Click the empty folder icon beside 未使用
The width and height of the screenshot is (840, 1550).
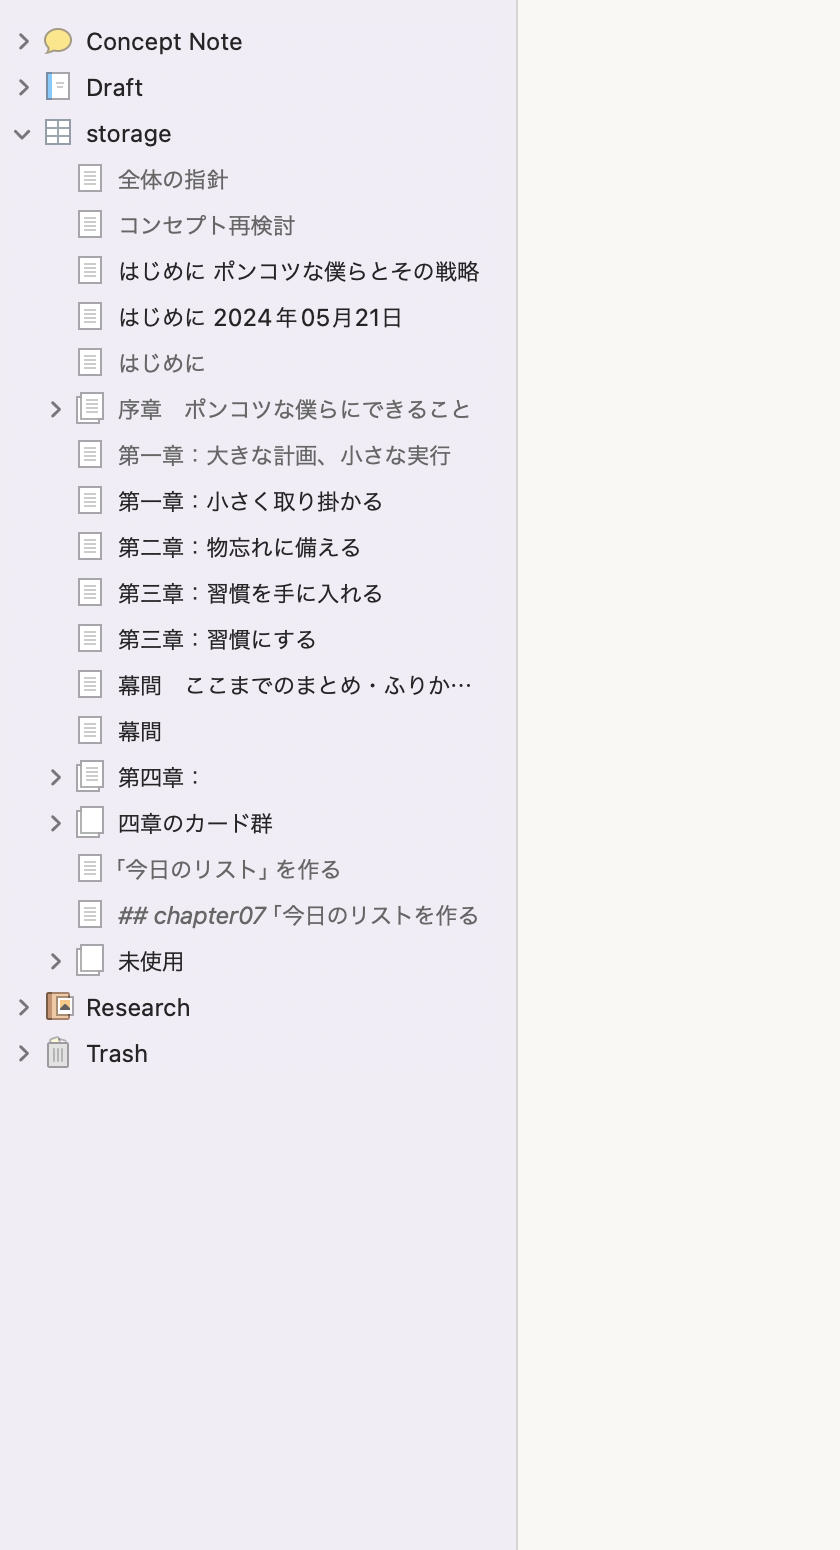tap(89, 960)
